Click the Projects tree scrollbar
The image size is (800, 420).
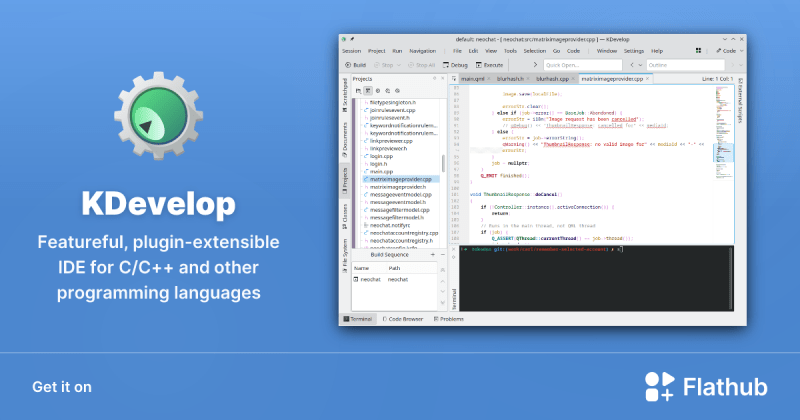click(443, 163)
